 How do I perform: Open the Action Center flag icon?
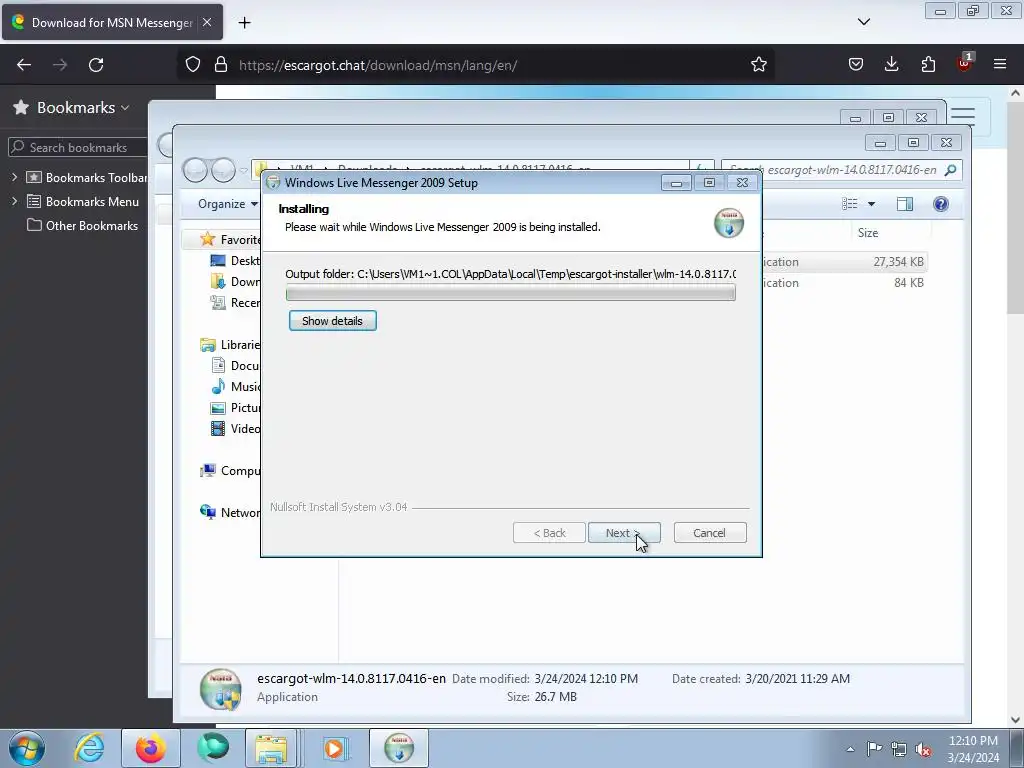click(x=874, y=748)
